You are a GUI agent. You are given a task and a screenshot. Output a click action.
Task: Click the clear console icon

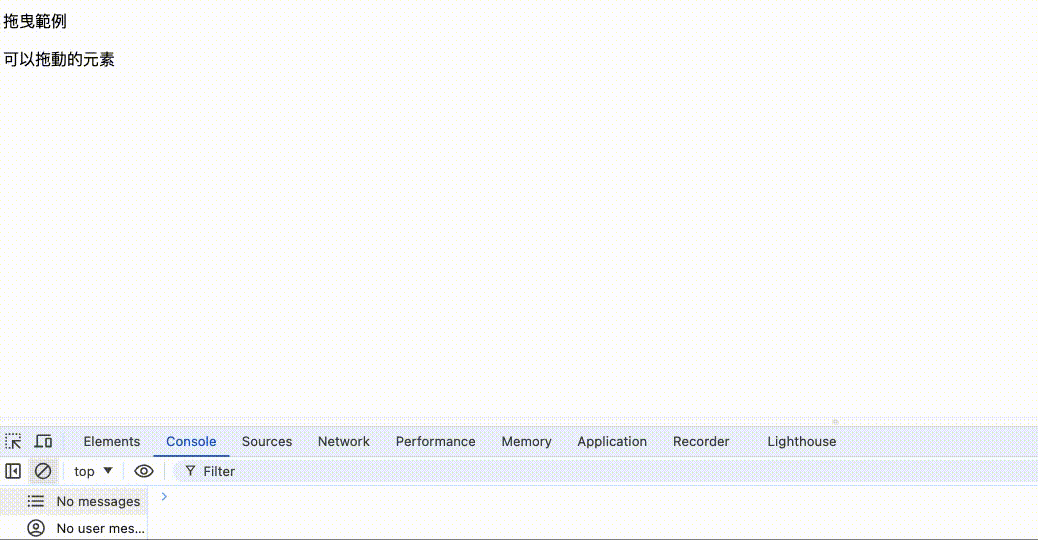click(x=43, y=471)
